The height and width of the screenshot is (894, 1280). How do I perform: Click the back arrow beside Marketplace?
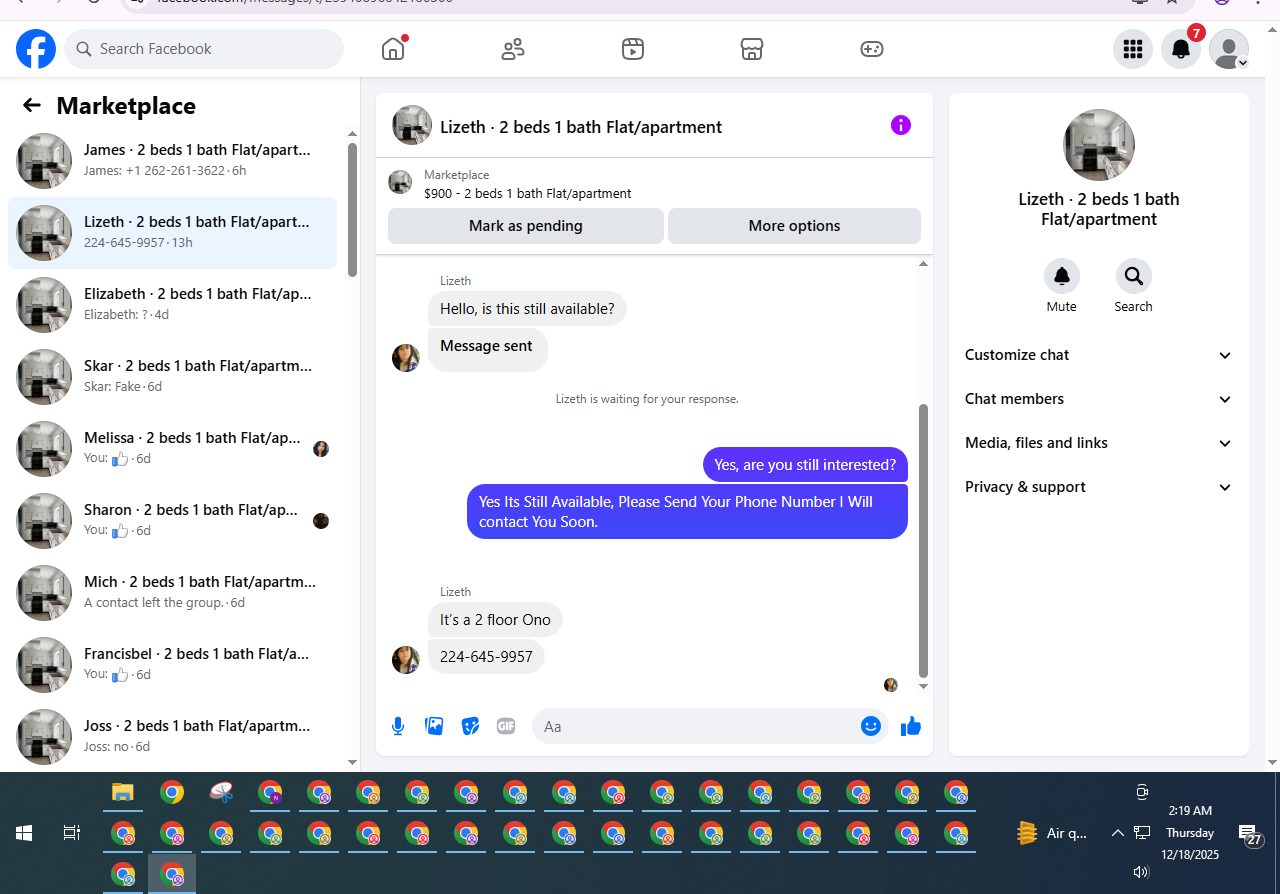(x=32, y=105)
